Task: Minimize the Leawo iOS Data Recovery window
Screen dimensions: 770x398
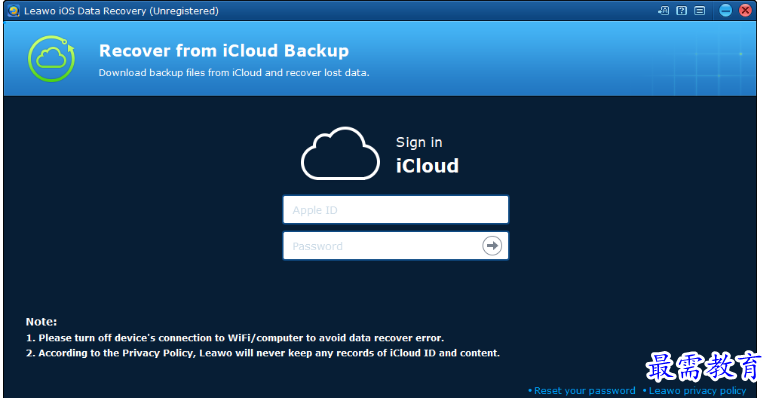Action: (x=725, y=10)
